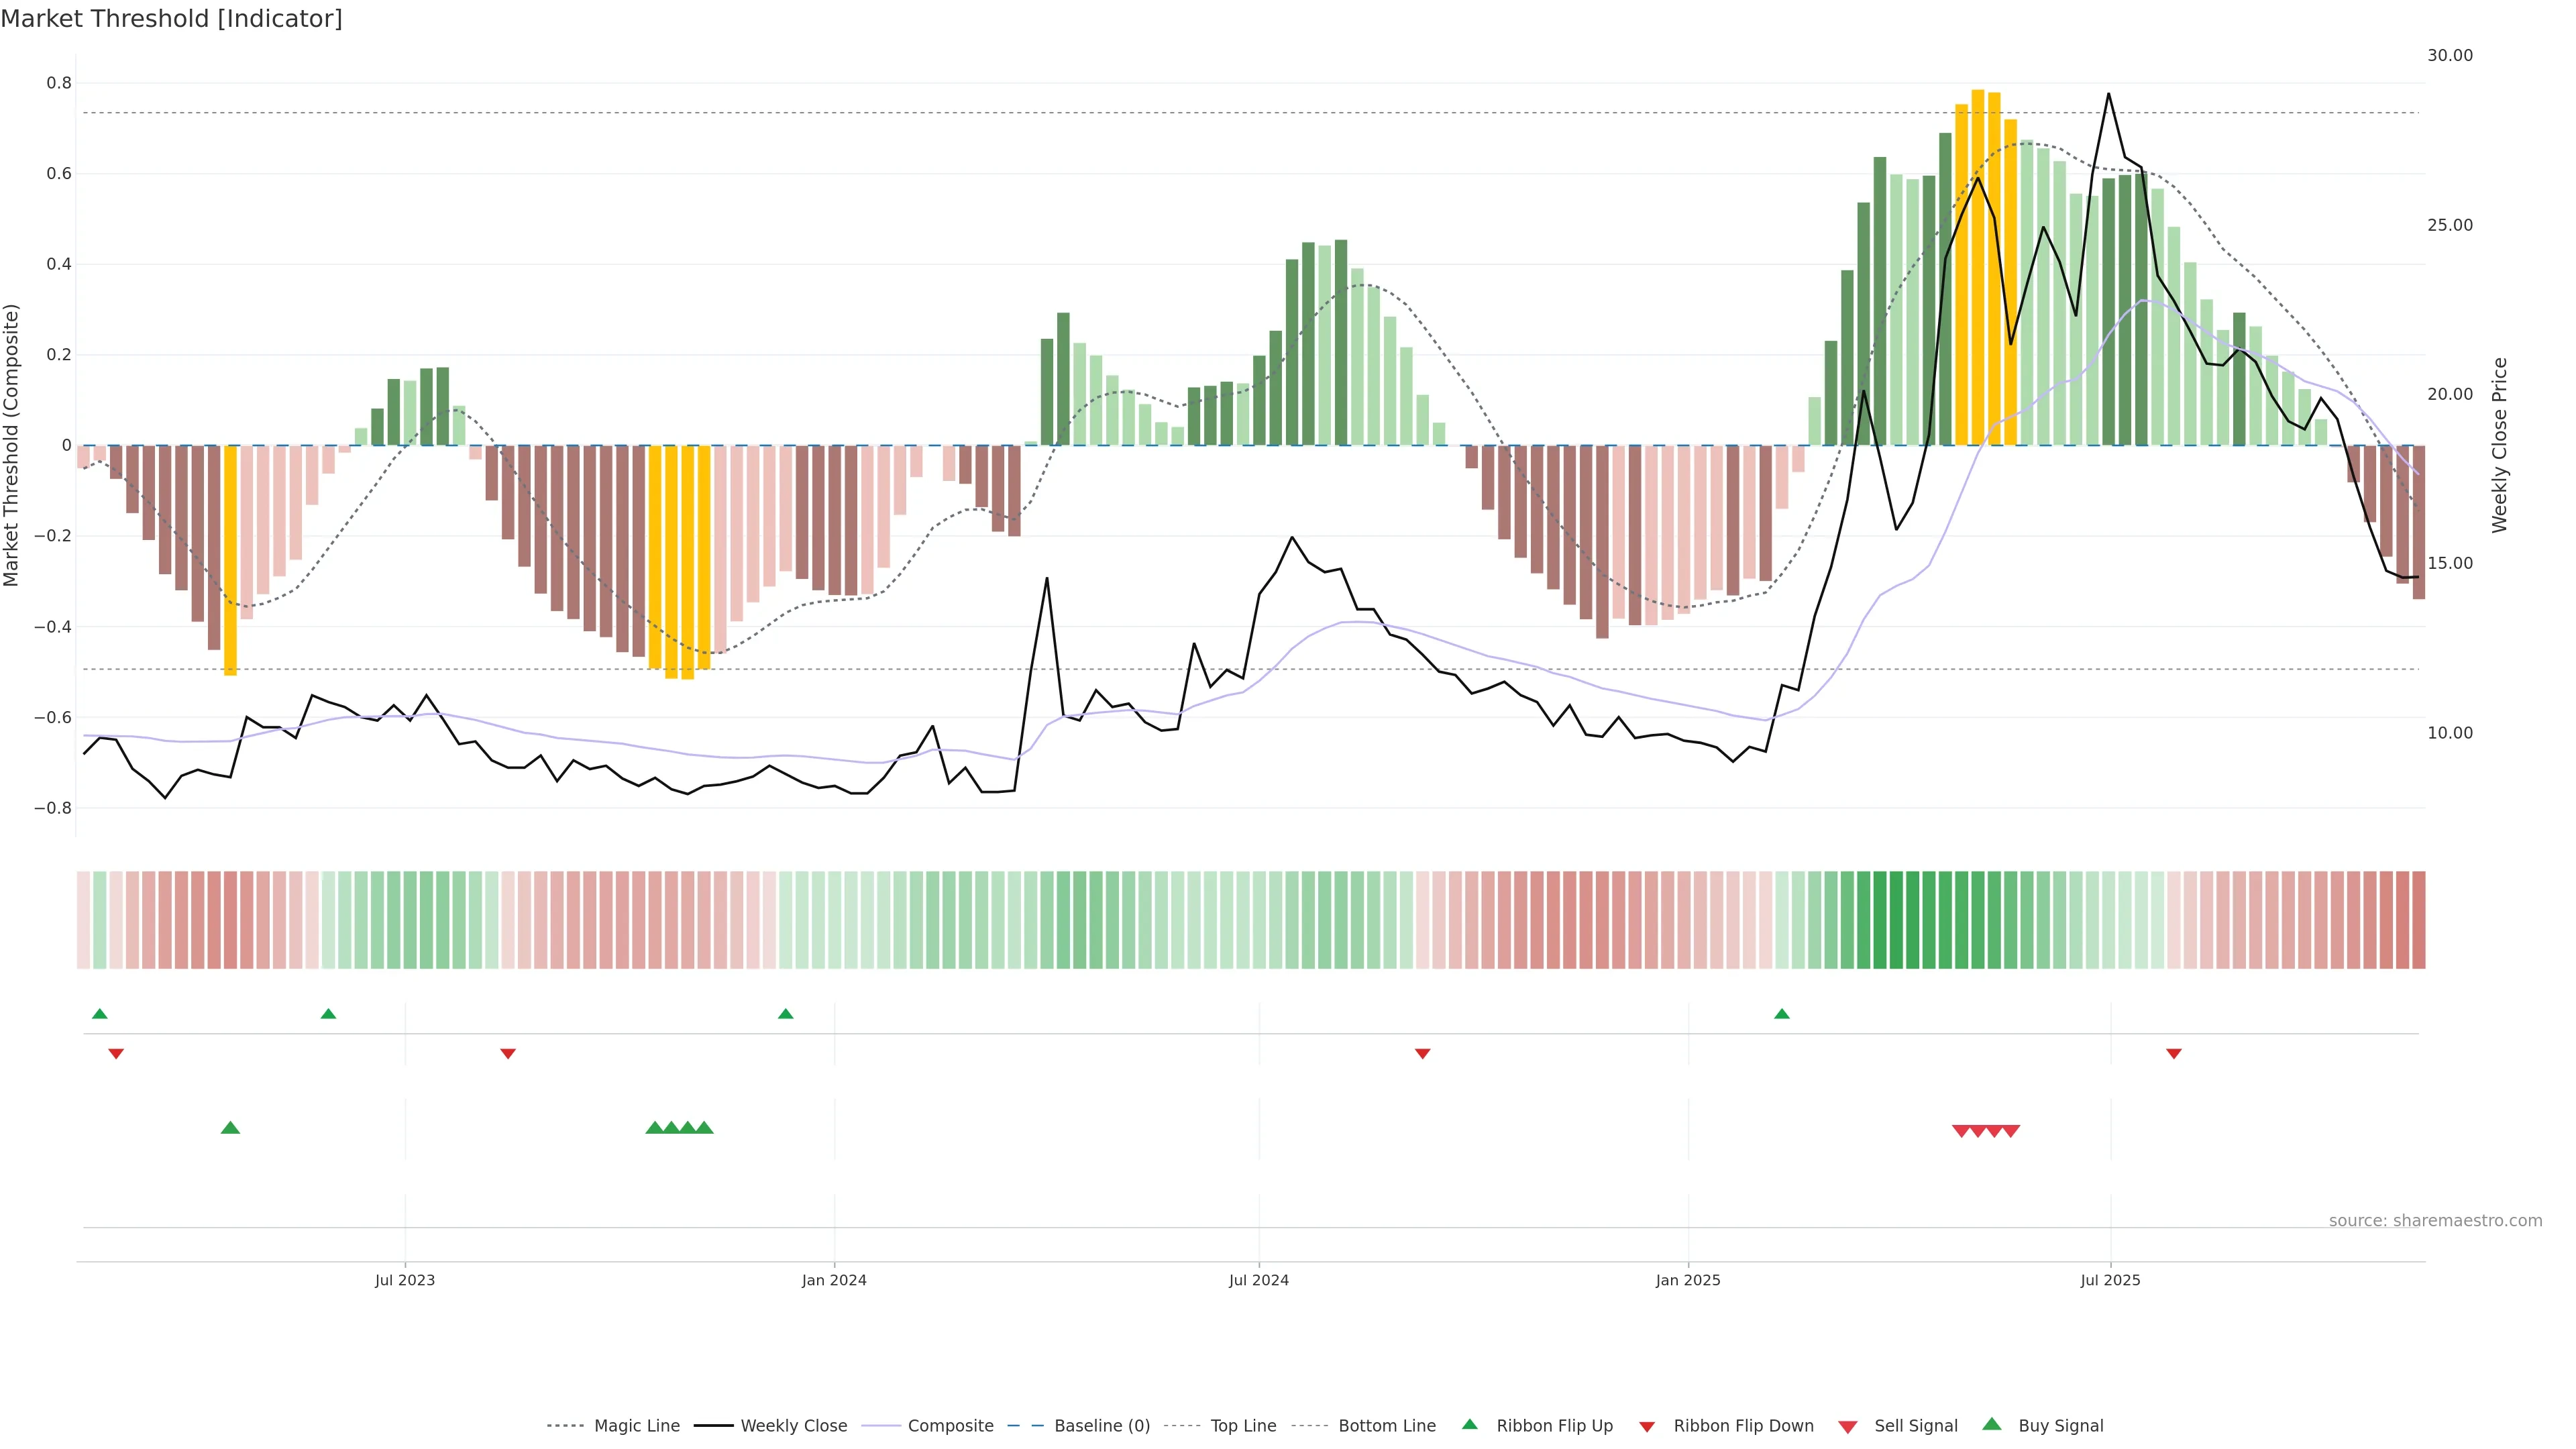Toggle the Magic Line legend entry
Viewport: 2576px width, 1449px height.
click(x=636, y=1426)
